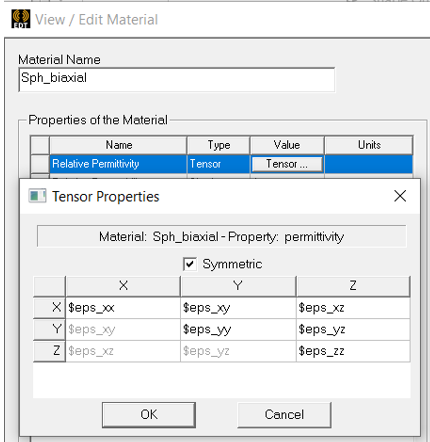Click the Tensor Properties title text
Image resolution: width=430 pixels, height=442 pixels.
click(x=106, y=197)
